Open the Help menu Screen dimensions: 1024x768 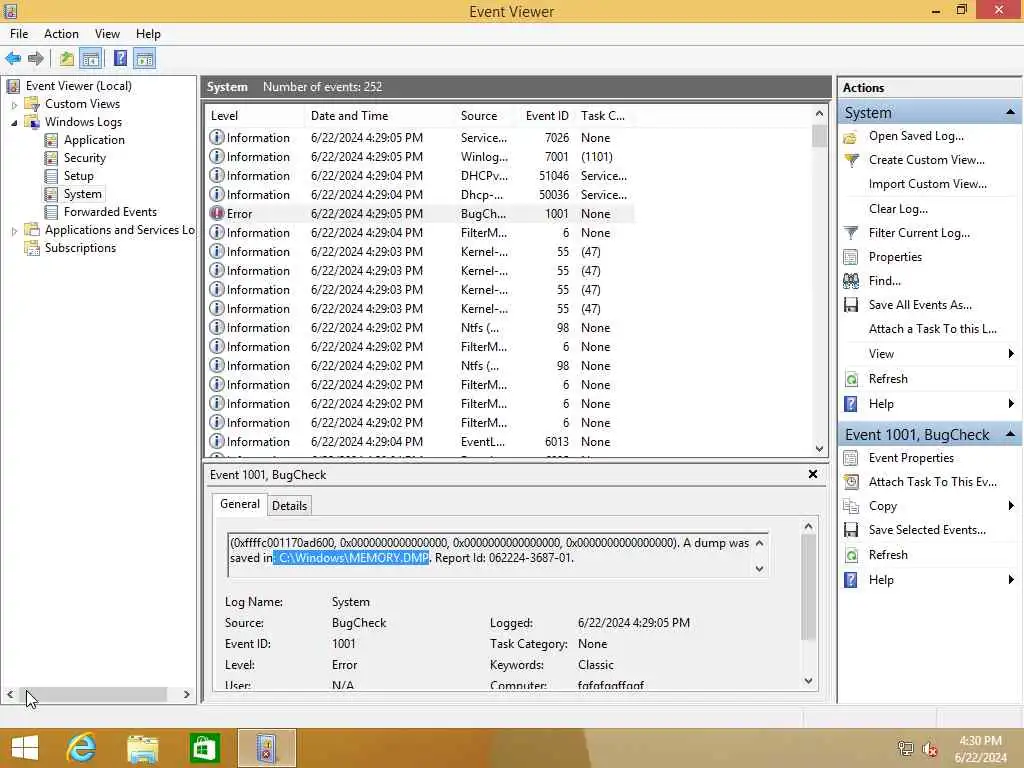148,34
